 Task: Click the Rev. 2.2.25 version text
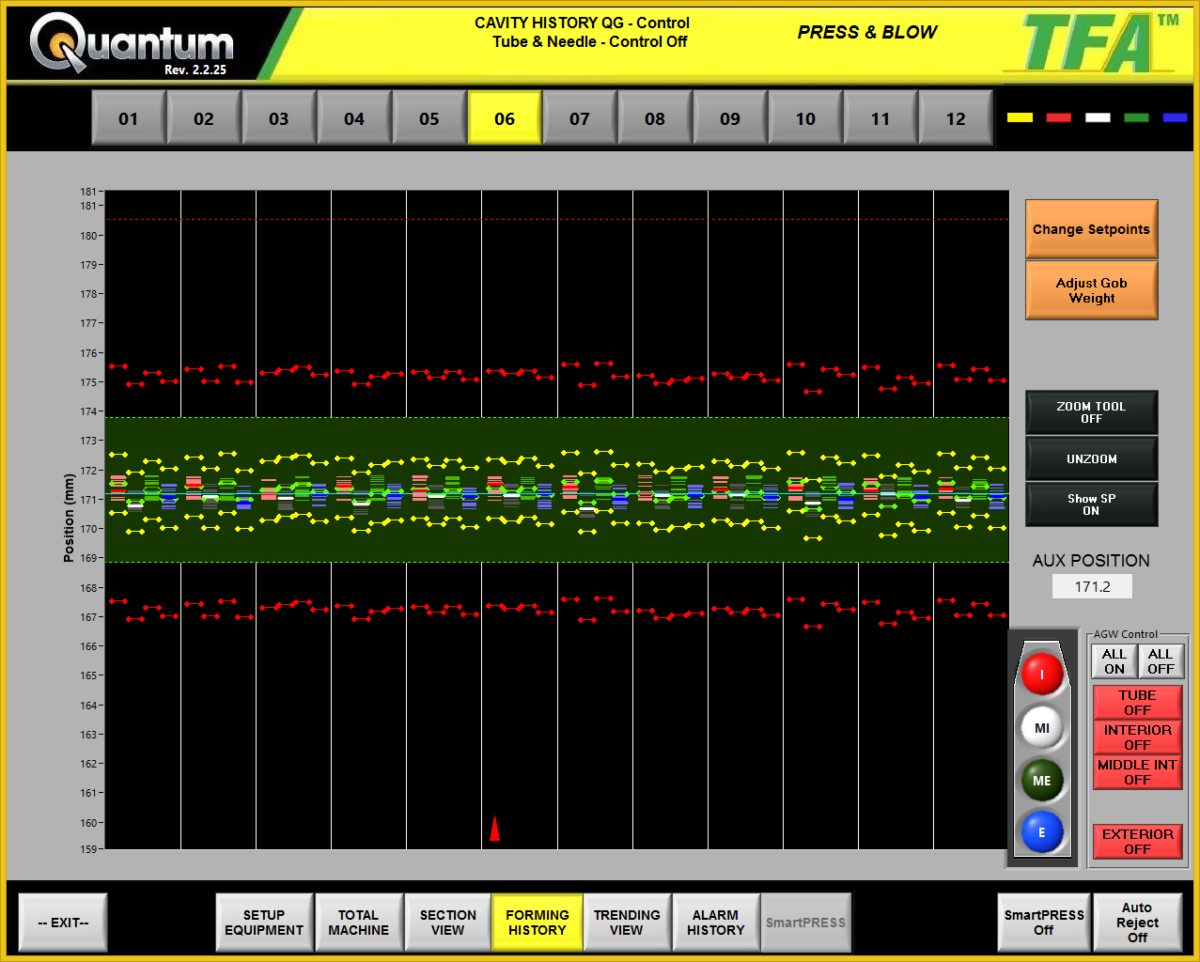(x=195, y=70)
